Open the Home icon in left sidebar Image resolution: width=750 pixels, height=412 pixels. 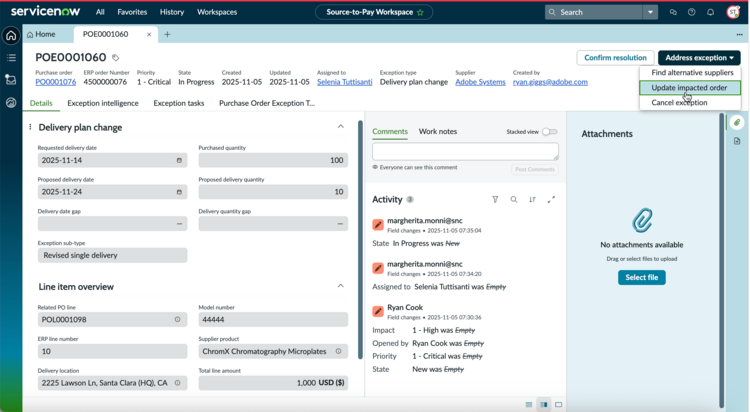(x=11, y=35)
